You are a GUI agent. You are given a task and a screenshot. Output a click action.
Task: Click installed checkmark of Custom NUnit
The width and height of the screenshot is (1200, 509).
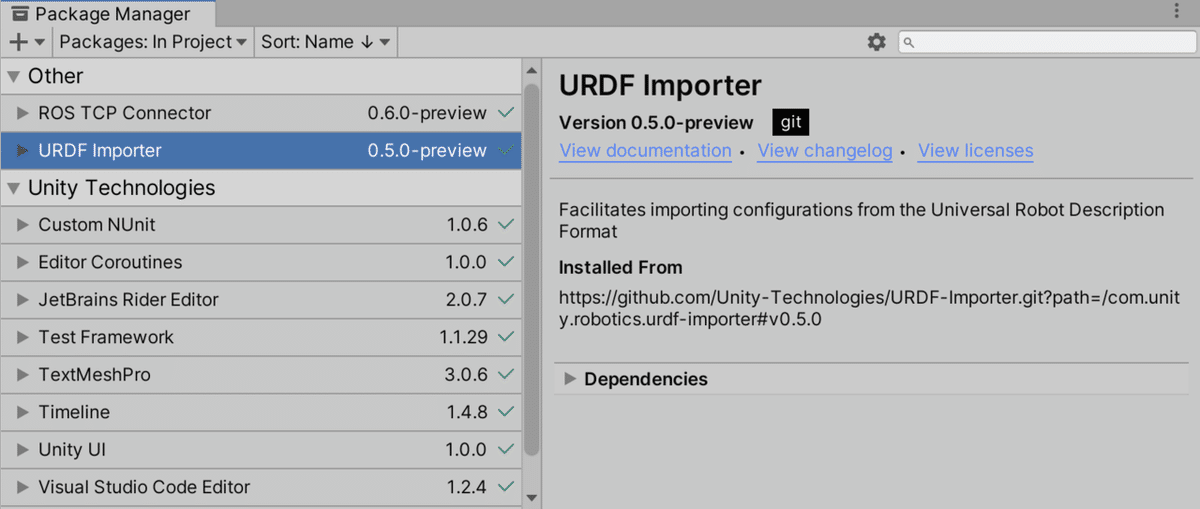point(506,225)
